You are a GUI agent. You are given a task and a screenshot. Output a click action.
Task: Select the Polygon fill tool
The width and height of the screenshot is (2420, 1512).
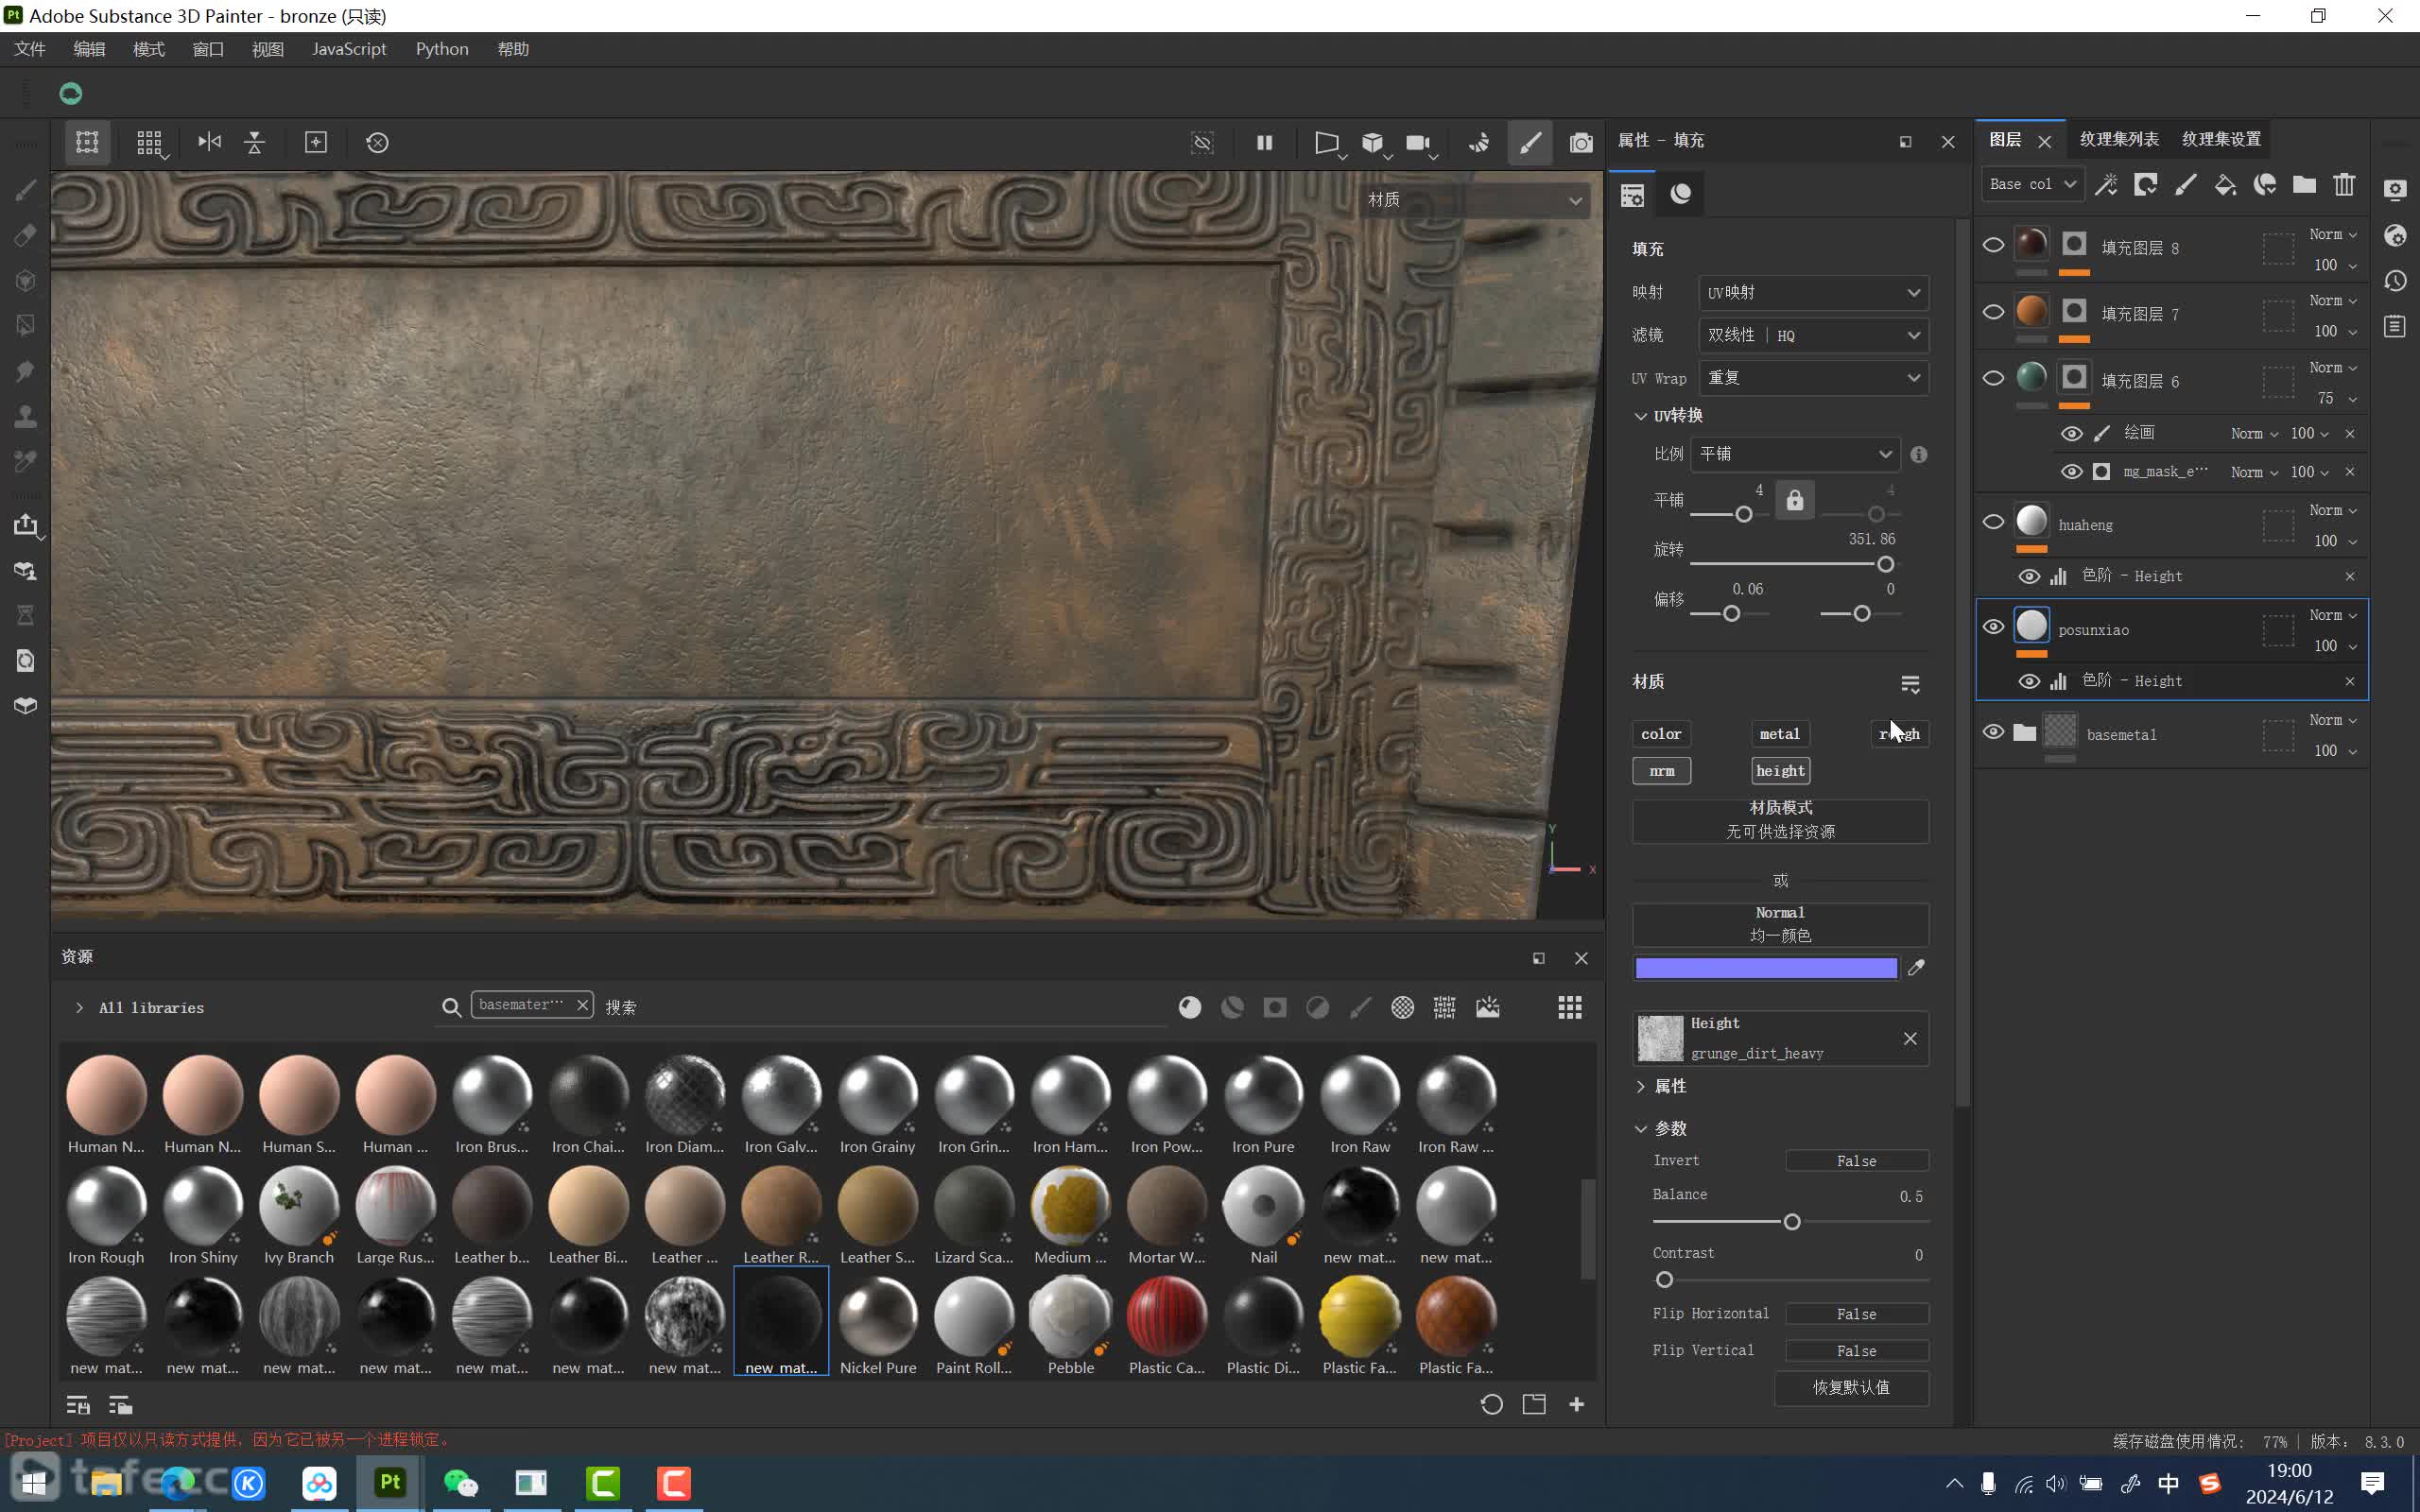tap(26, 325)
